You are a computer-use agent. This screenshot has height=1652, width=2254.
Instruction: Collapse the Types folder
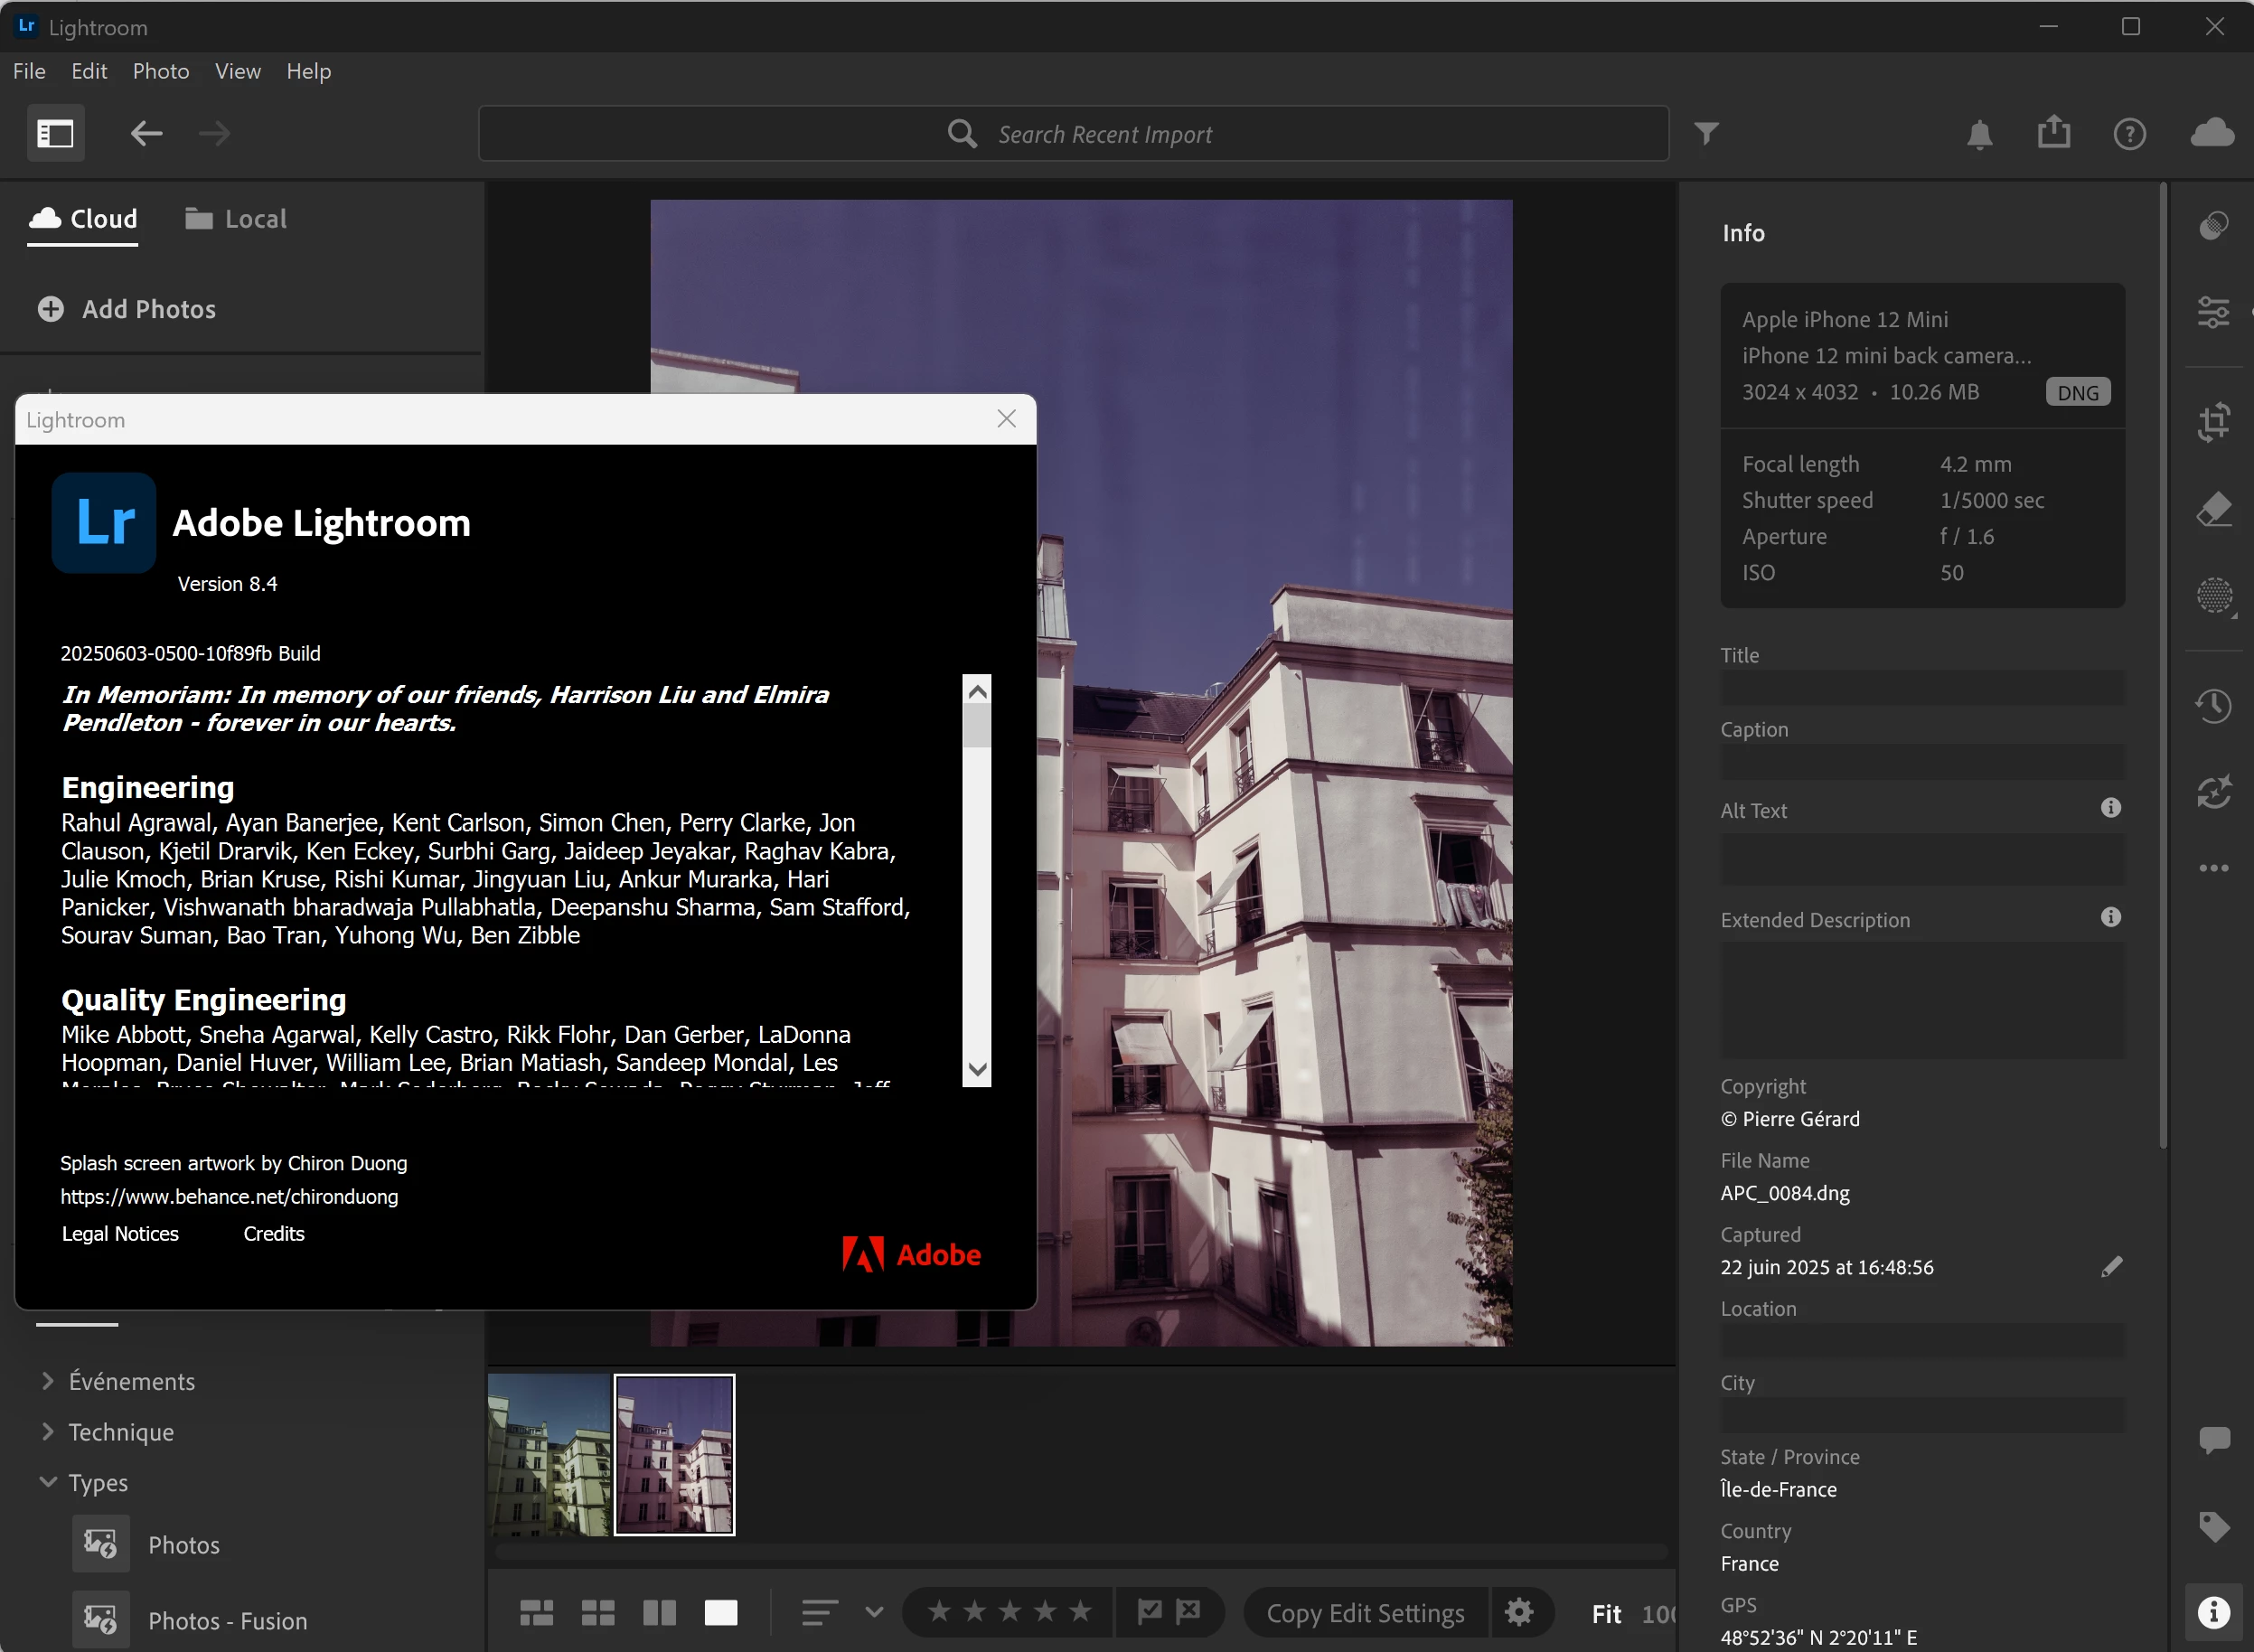pyautogui.click(x=47, y=1482)
